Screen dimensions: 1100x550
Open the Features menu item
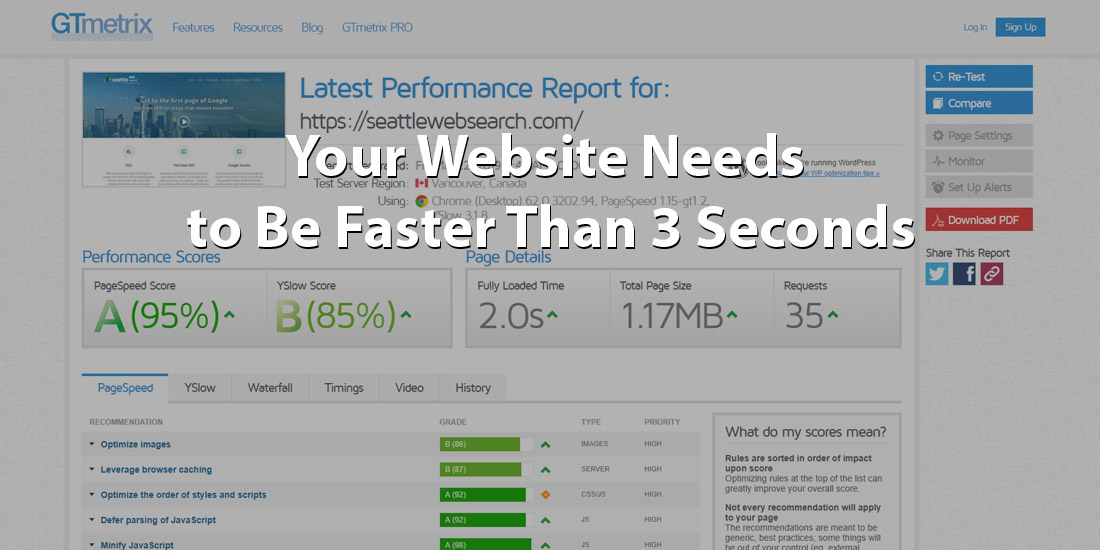[x=194, y=27]
